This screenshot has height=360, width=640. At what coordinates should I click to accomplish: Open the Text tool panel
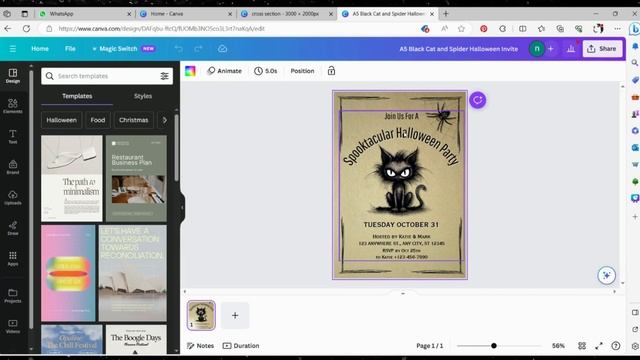(13, 137)
